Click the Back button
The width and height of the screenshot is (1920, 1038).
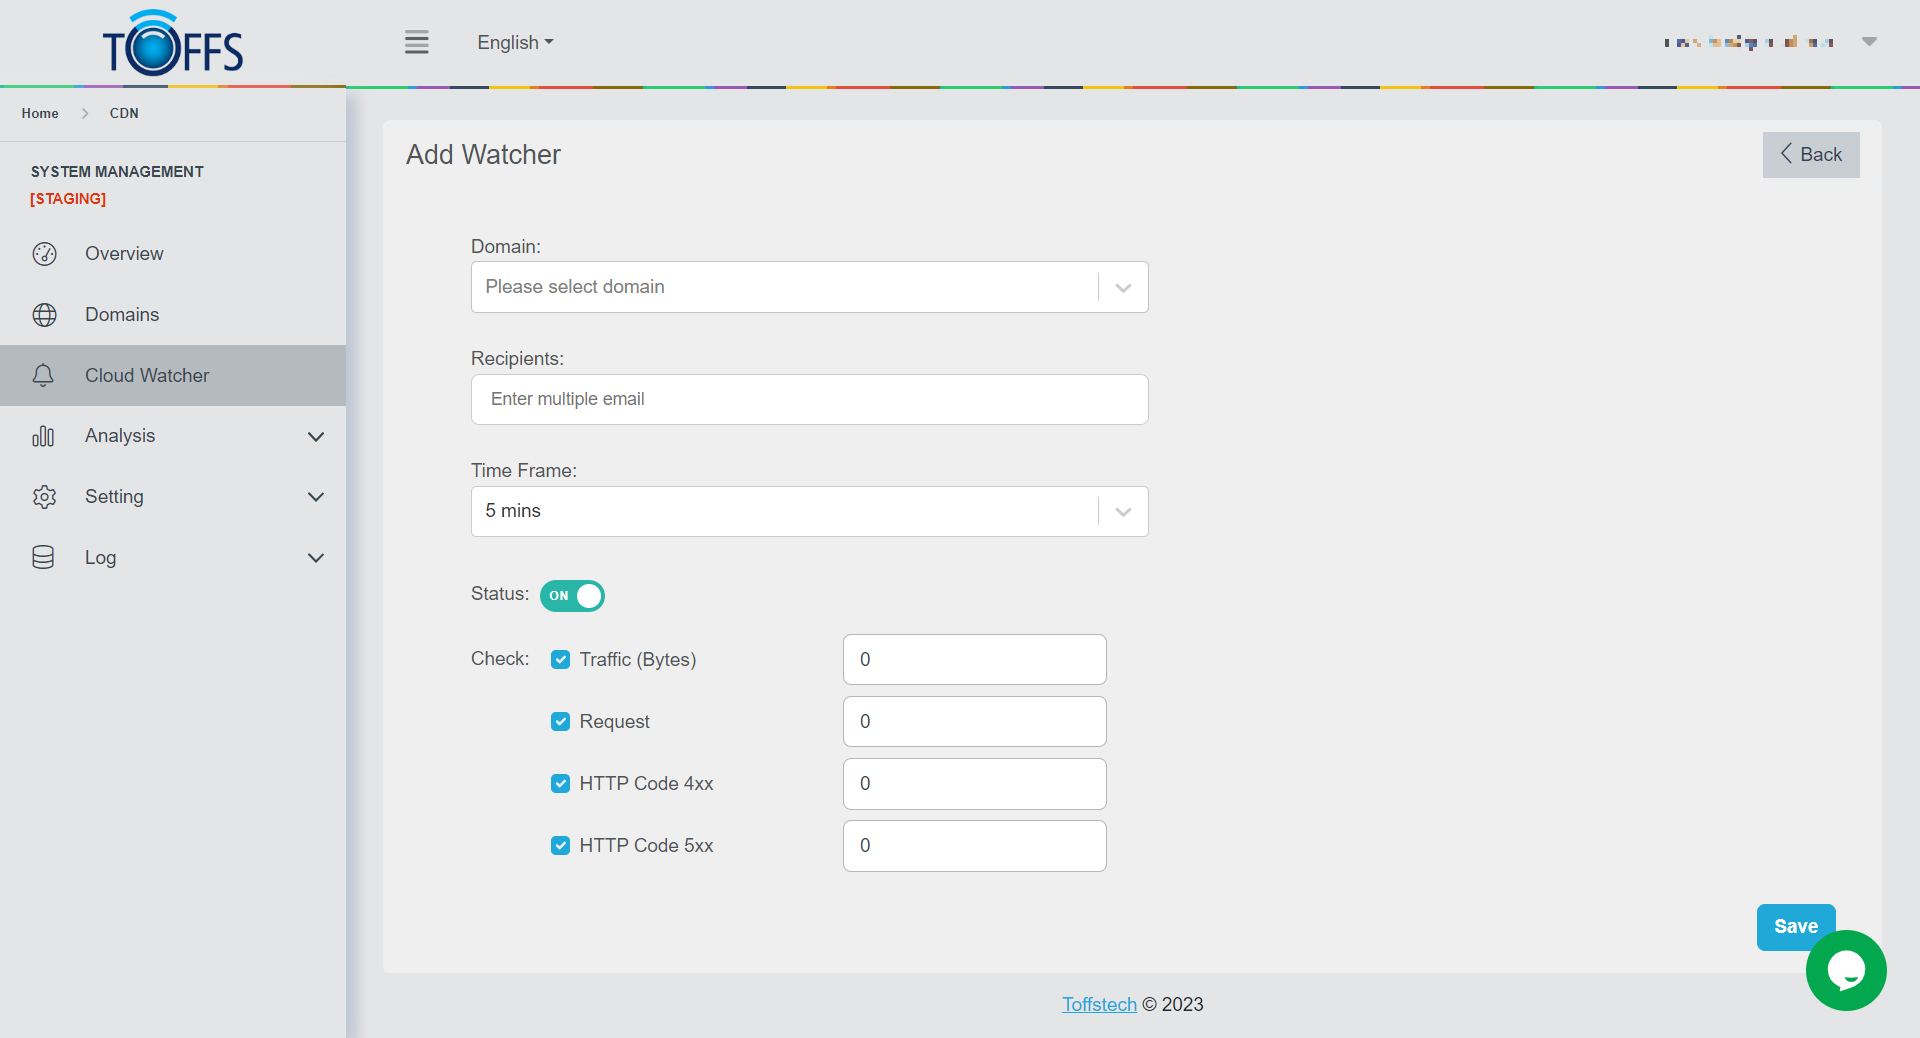point(1810,155)
